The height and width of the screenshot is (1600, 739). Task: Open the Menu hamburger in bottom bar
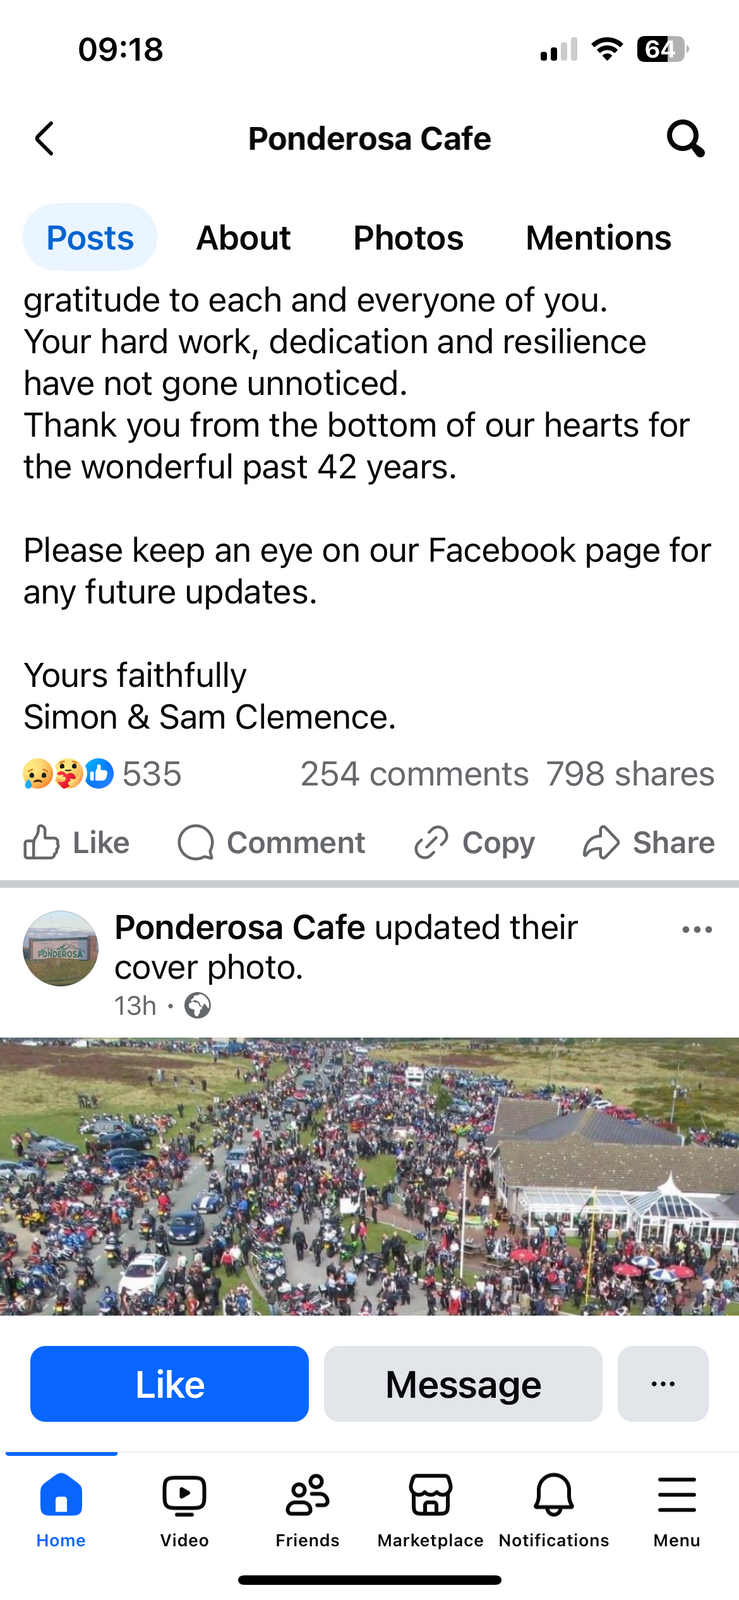[676, 1497]
